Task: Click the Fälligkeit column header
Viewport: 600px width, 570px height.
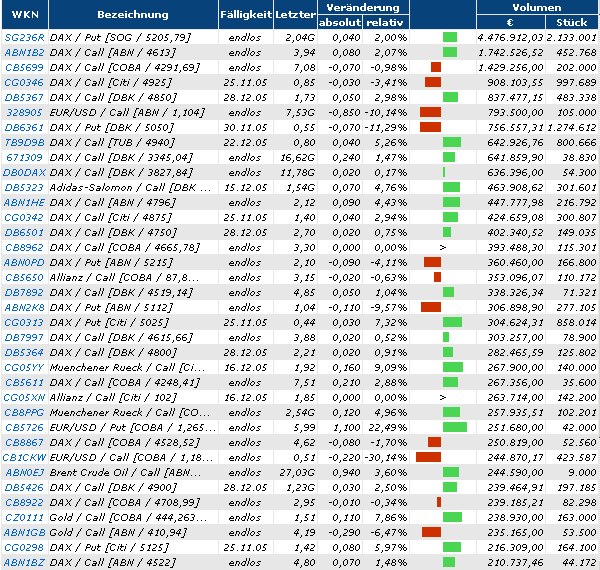Action: coord(246,15)
